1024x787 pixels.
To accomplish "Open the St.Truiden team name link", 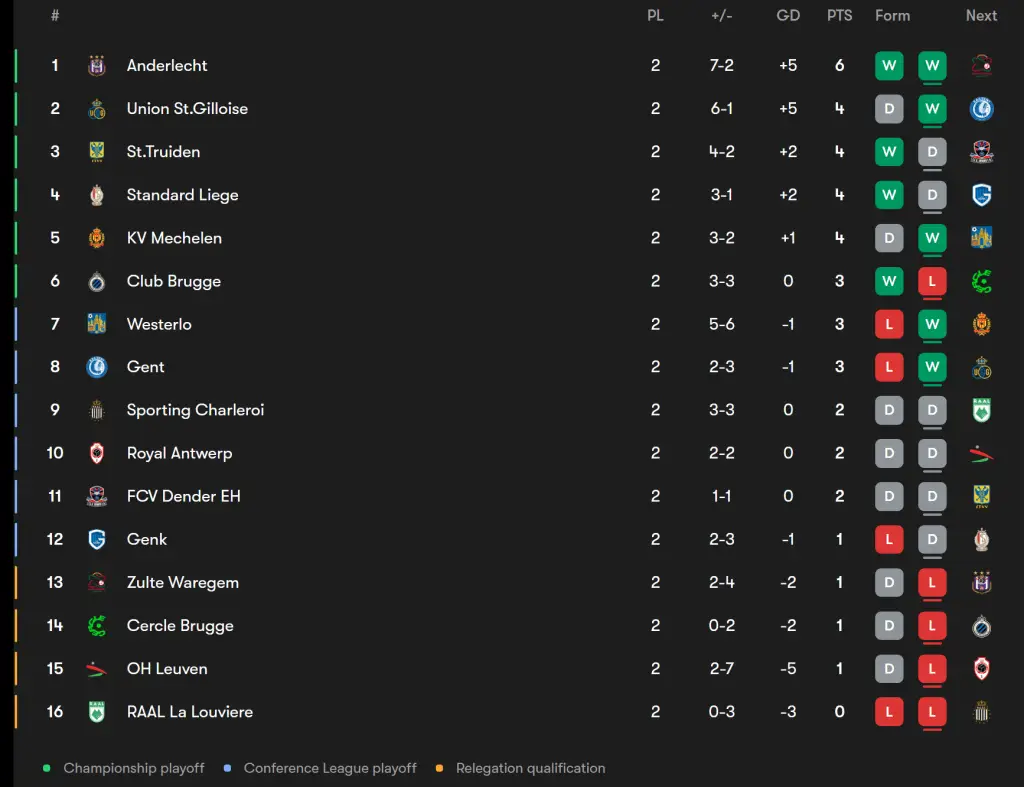I will tap(163, 152).
